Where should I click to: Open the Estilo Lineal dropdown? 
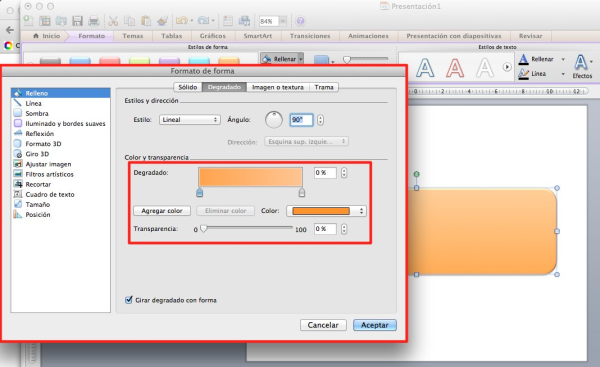pyautogui.click(x=190, y=120)
